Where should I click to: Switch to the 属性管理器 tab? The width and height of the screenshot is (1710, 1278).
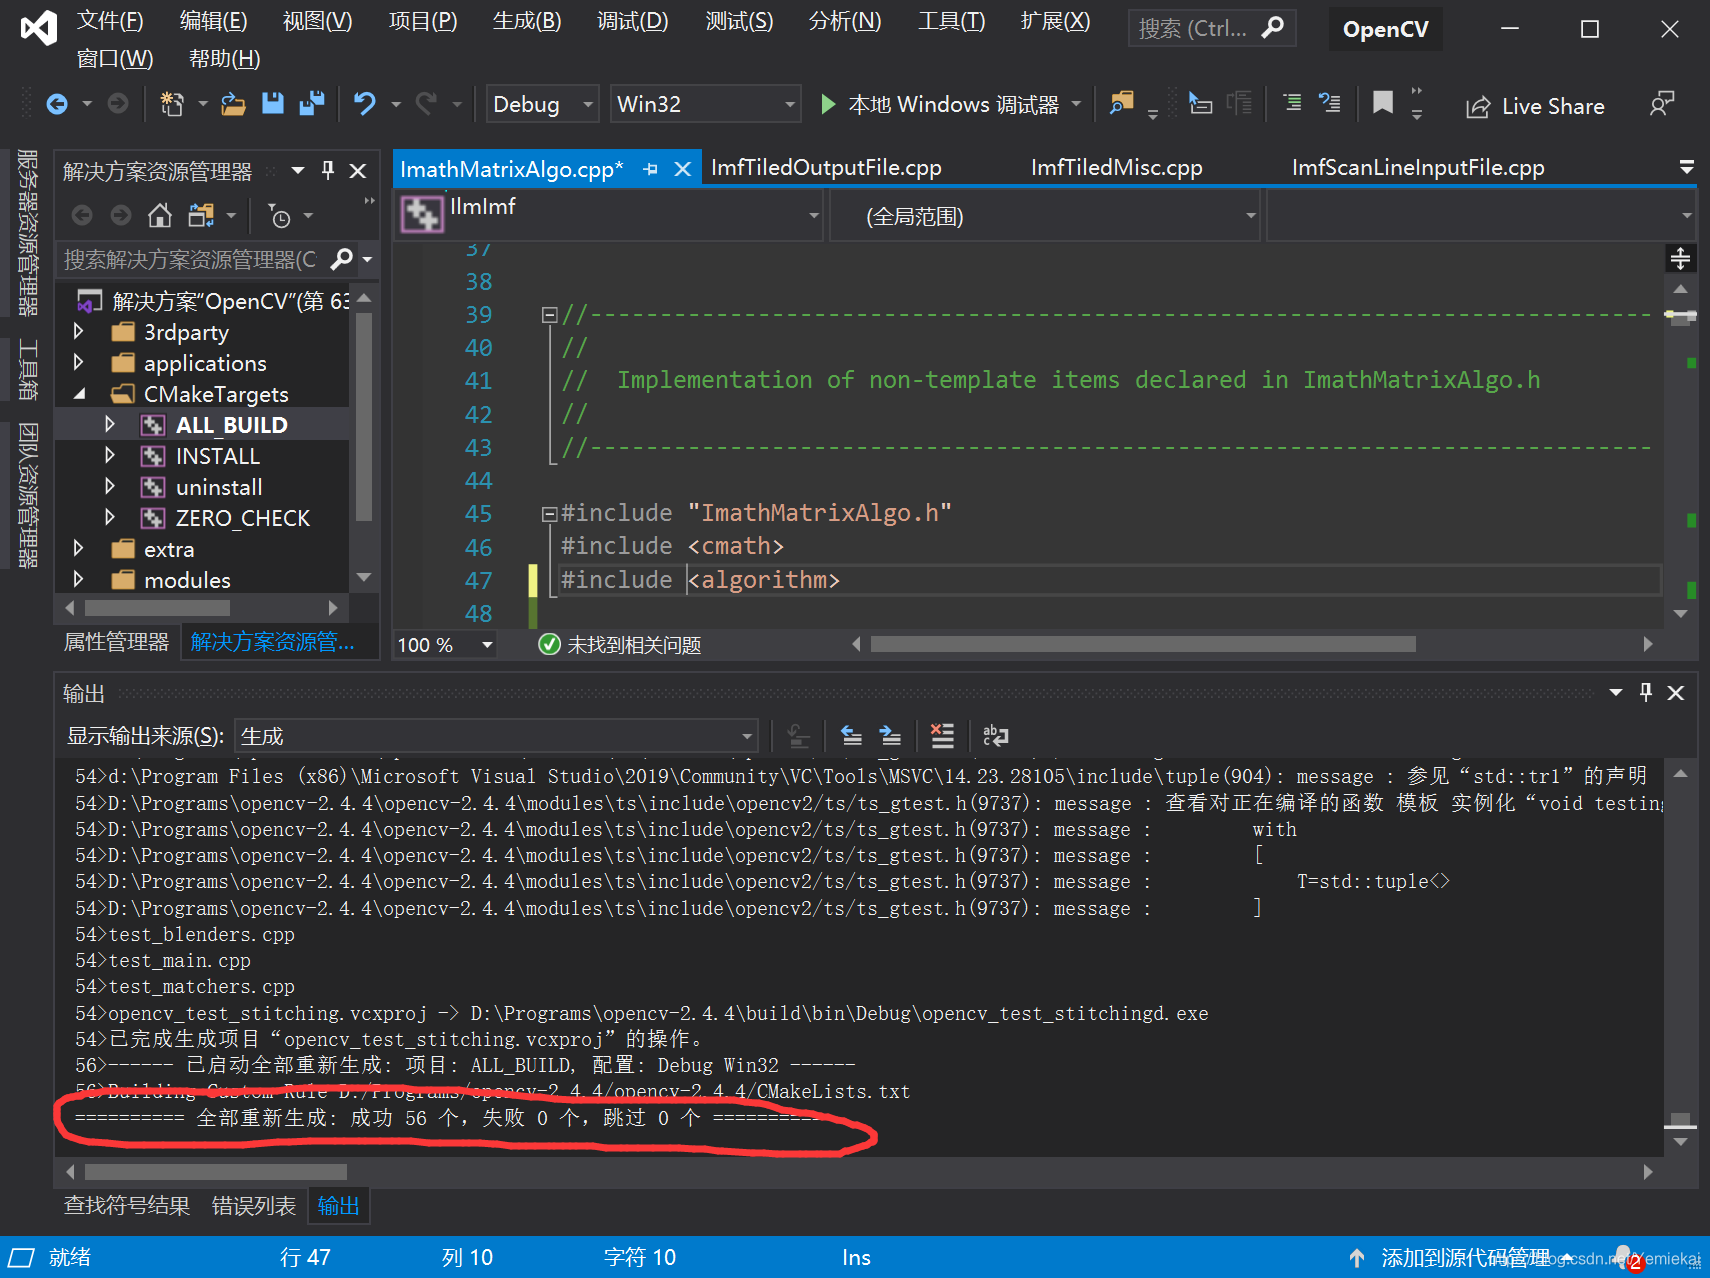coord(117,642)
